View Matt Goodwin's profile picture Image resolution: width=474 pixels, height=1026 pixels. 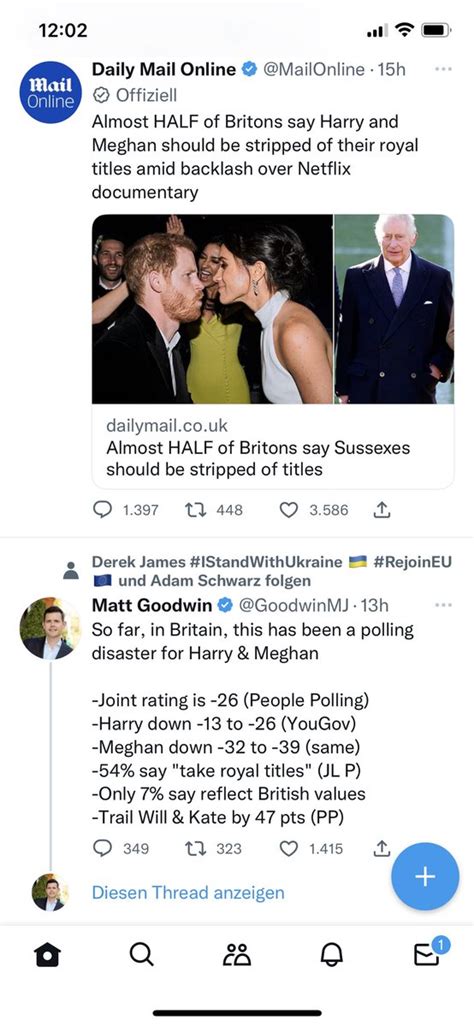[x=50, y=628]
